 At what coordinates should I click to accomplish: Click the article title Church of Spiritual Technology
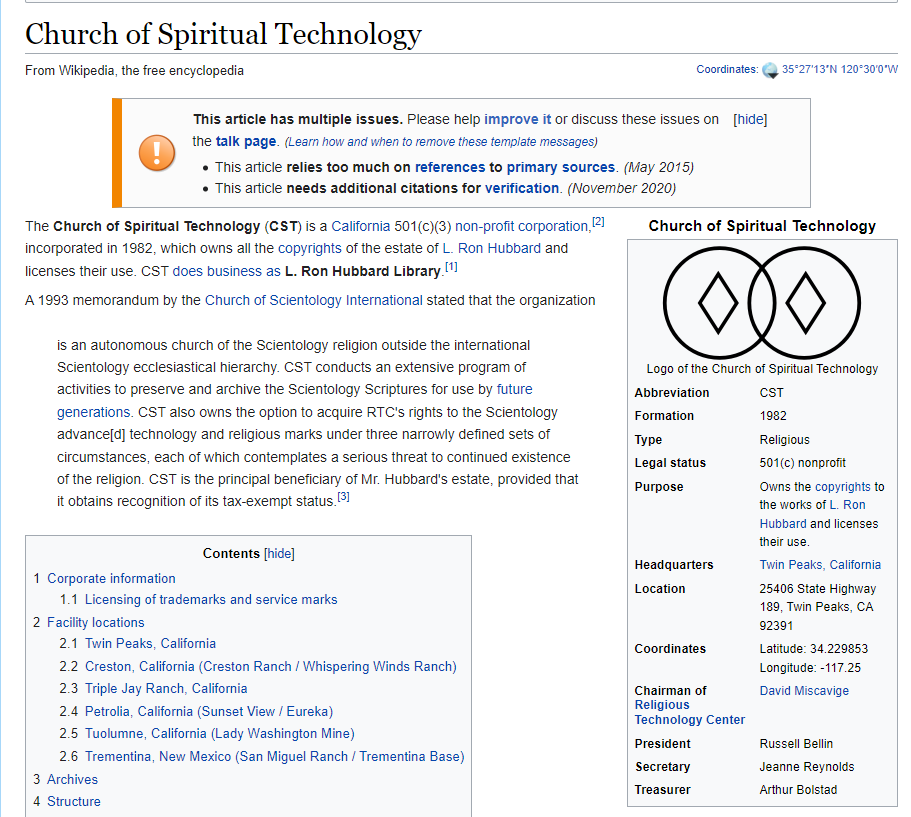coord(224,34)
